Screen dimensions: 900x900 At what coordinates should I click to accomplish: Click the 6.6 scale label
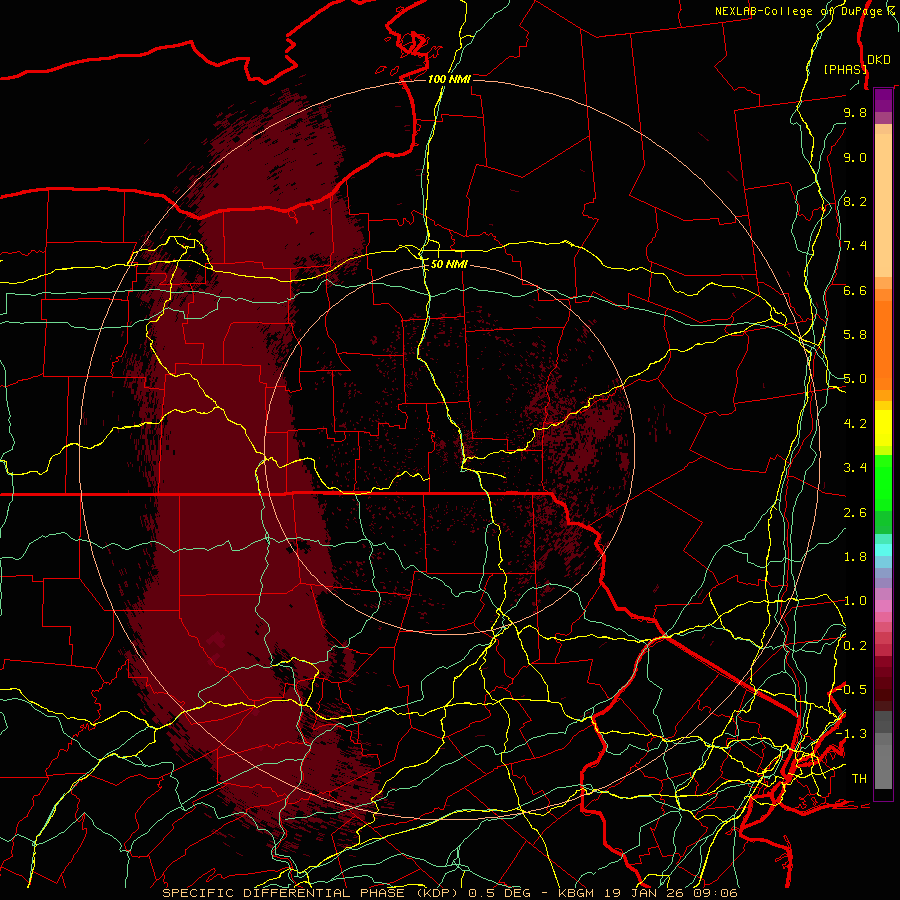coord(855,290)
